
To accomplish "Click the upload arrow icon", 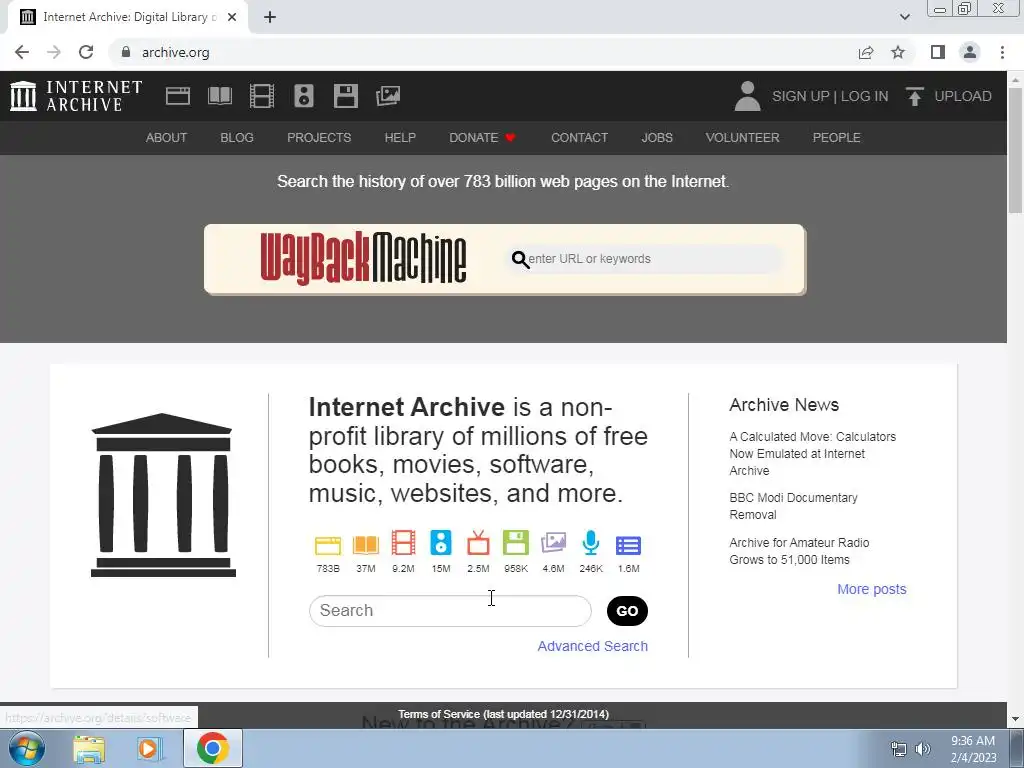I will coord(914,96).
